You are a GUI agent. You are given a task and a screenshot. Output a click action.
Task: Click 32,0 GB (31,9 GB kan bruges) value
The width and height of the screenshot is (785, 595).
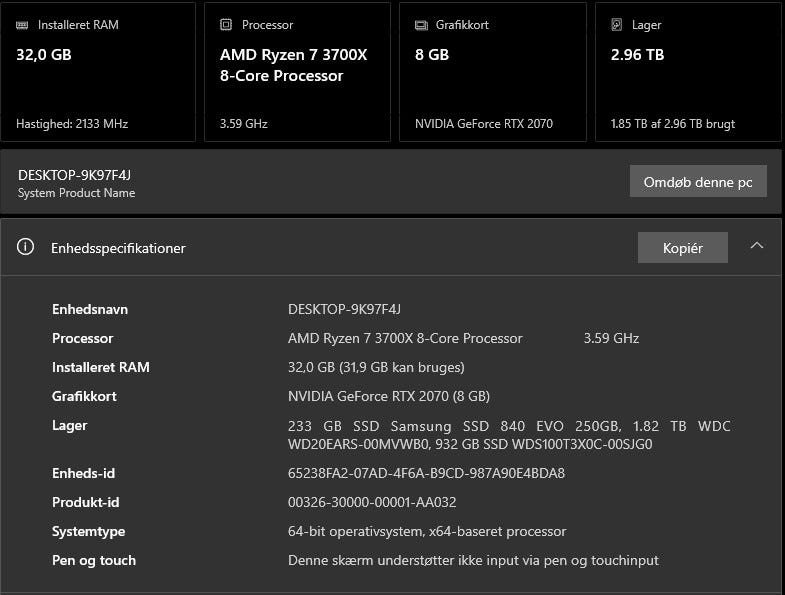(376, 367)
